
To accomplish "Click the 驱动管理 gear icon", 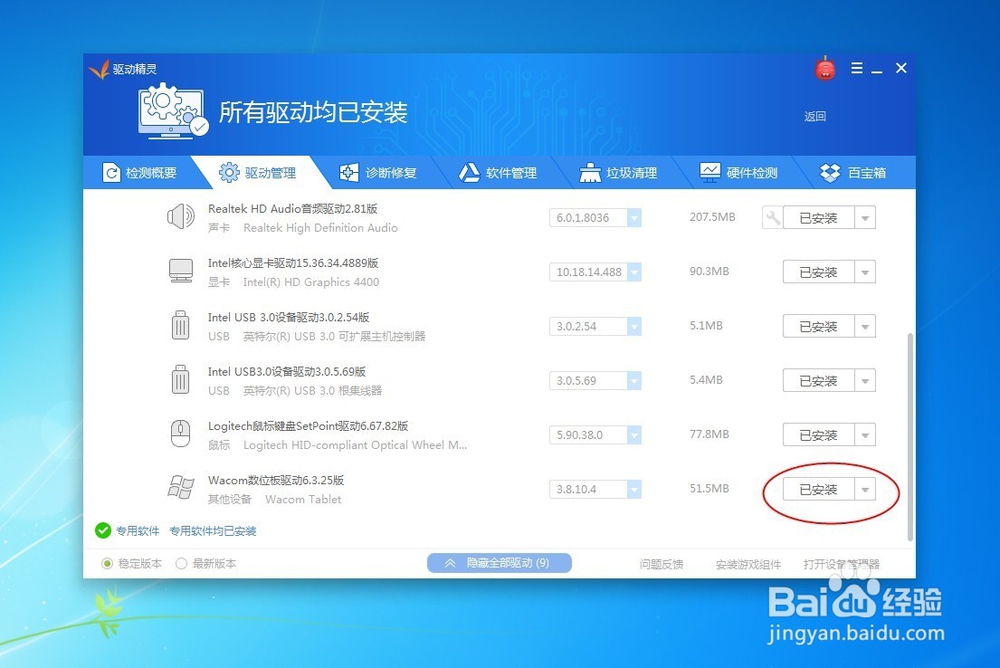I will 229,172.
